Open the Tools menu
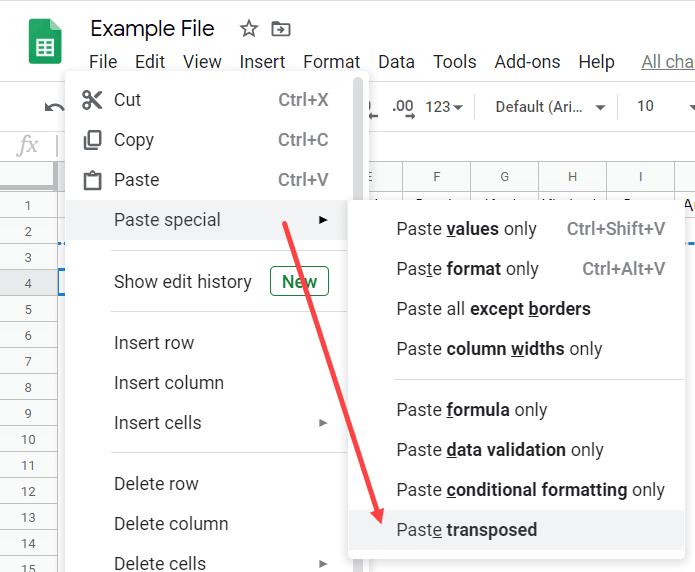The image size is (695, 572). tap(454, 62)
